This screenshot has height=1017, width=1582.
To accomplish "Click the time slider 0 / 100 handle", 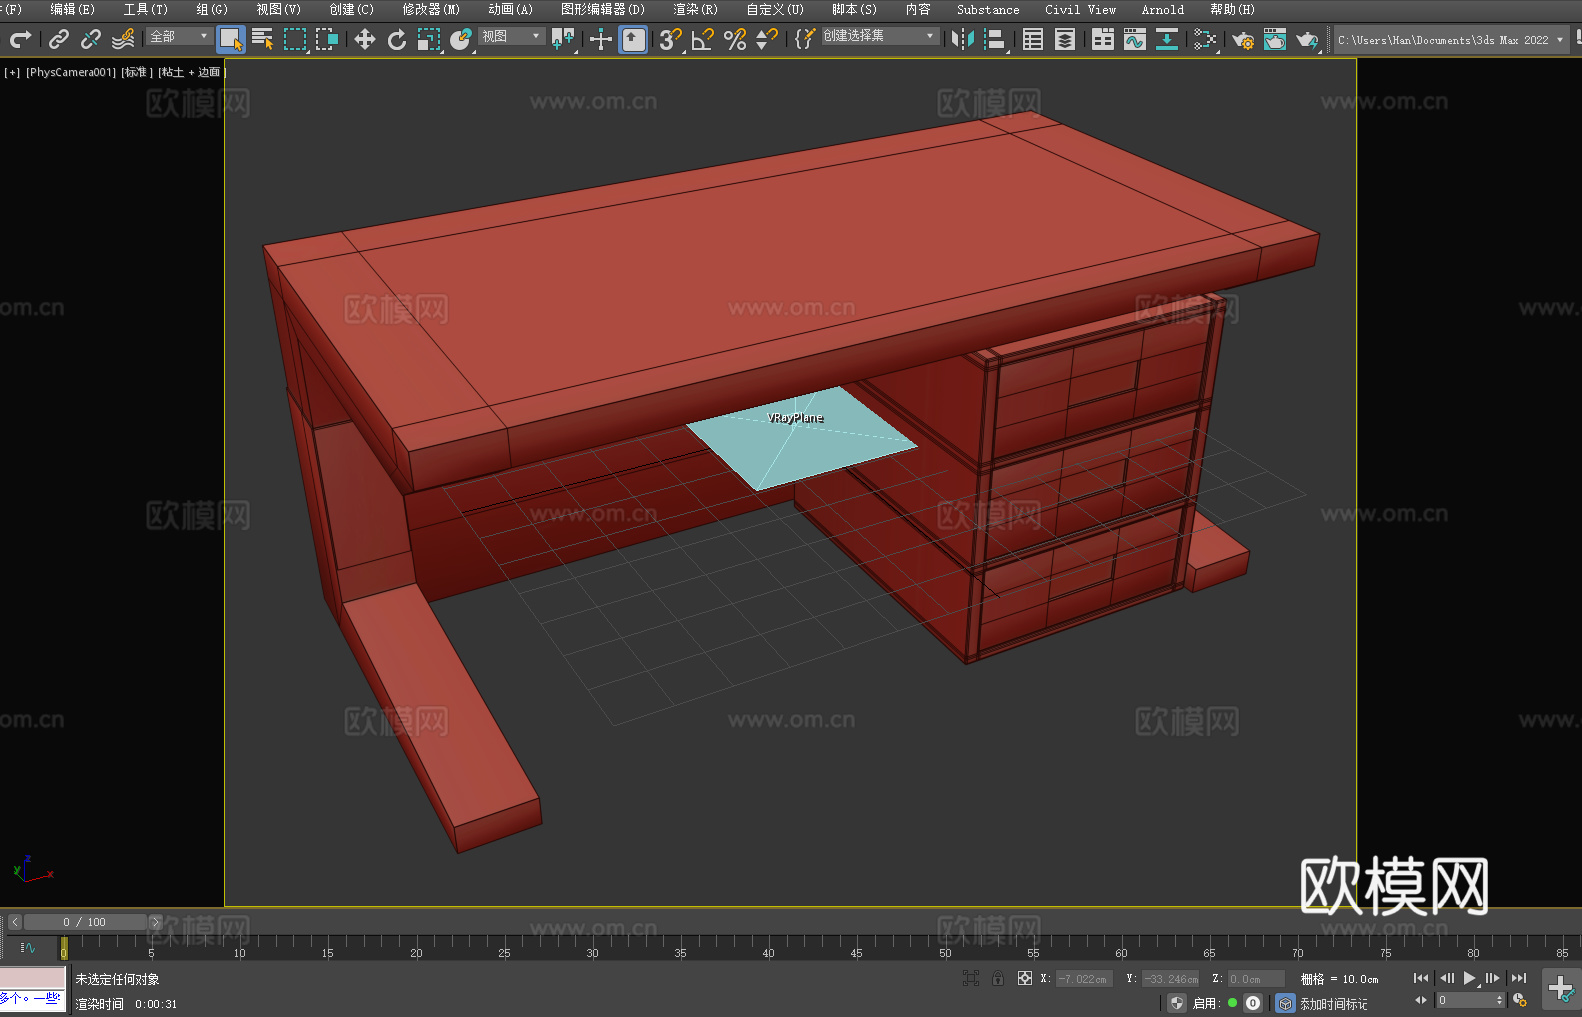I will pos(85,922).
